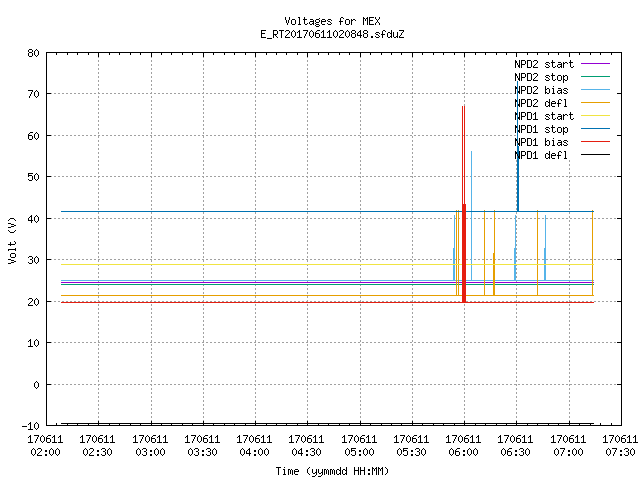The width and height of the screenshot is (640, 480).
Task: Click the yellow NPD1 start legend line sample
Action: pyautogui.click(x=595, y=116)
